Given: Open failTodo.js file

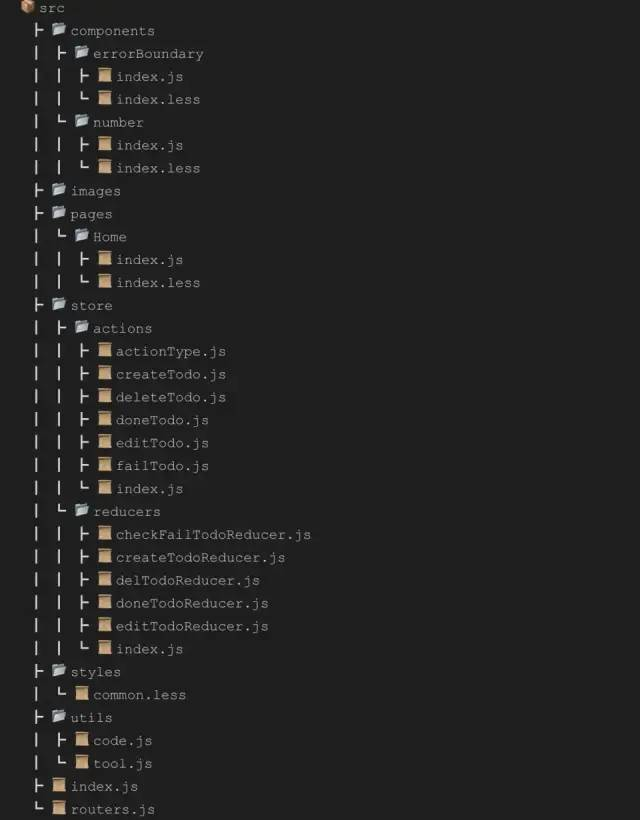Looking at the screenshot, I should (162, 466).
